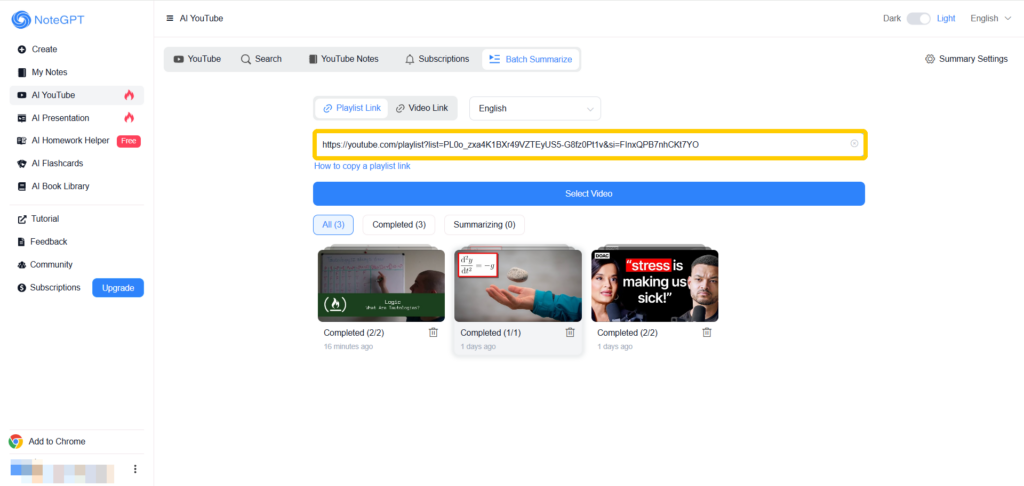Open the summary language dropdown showing English

(535, 108)
